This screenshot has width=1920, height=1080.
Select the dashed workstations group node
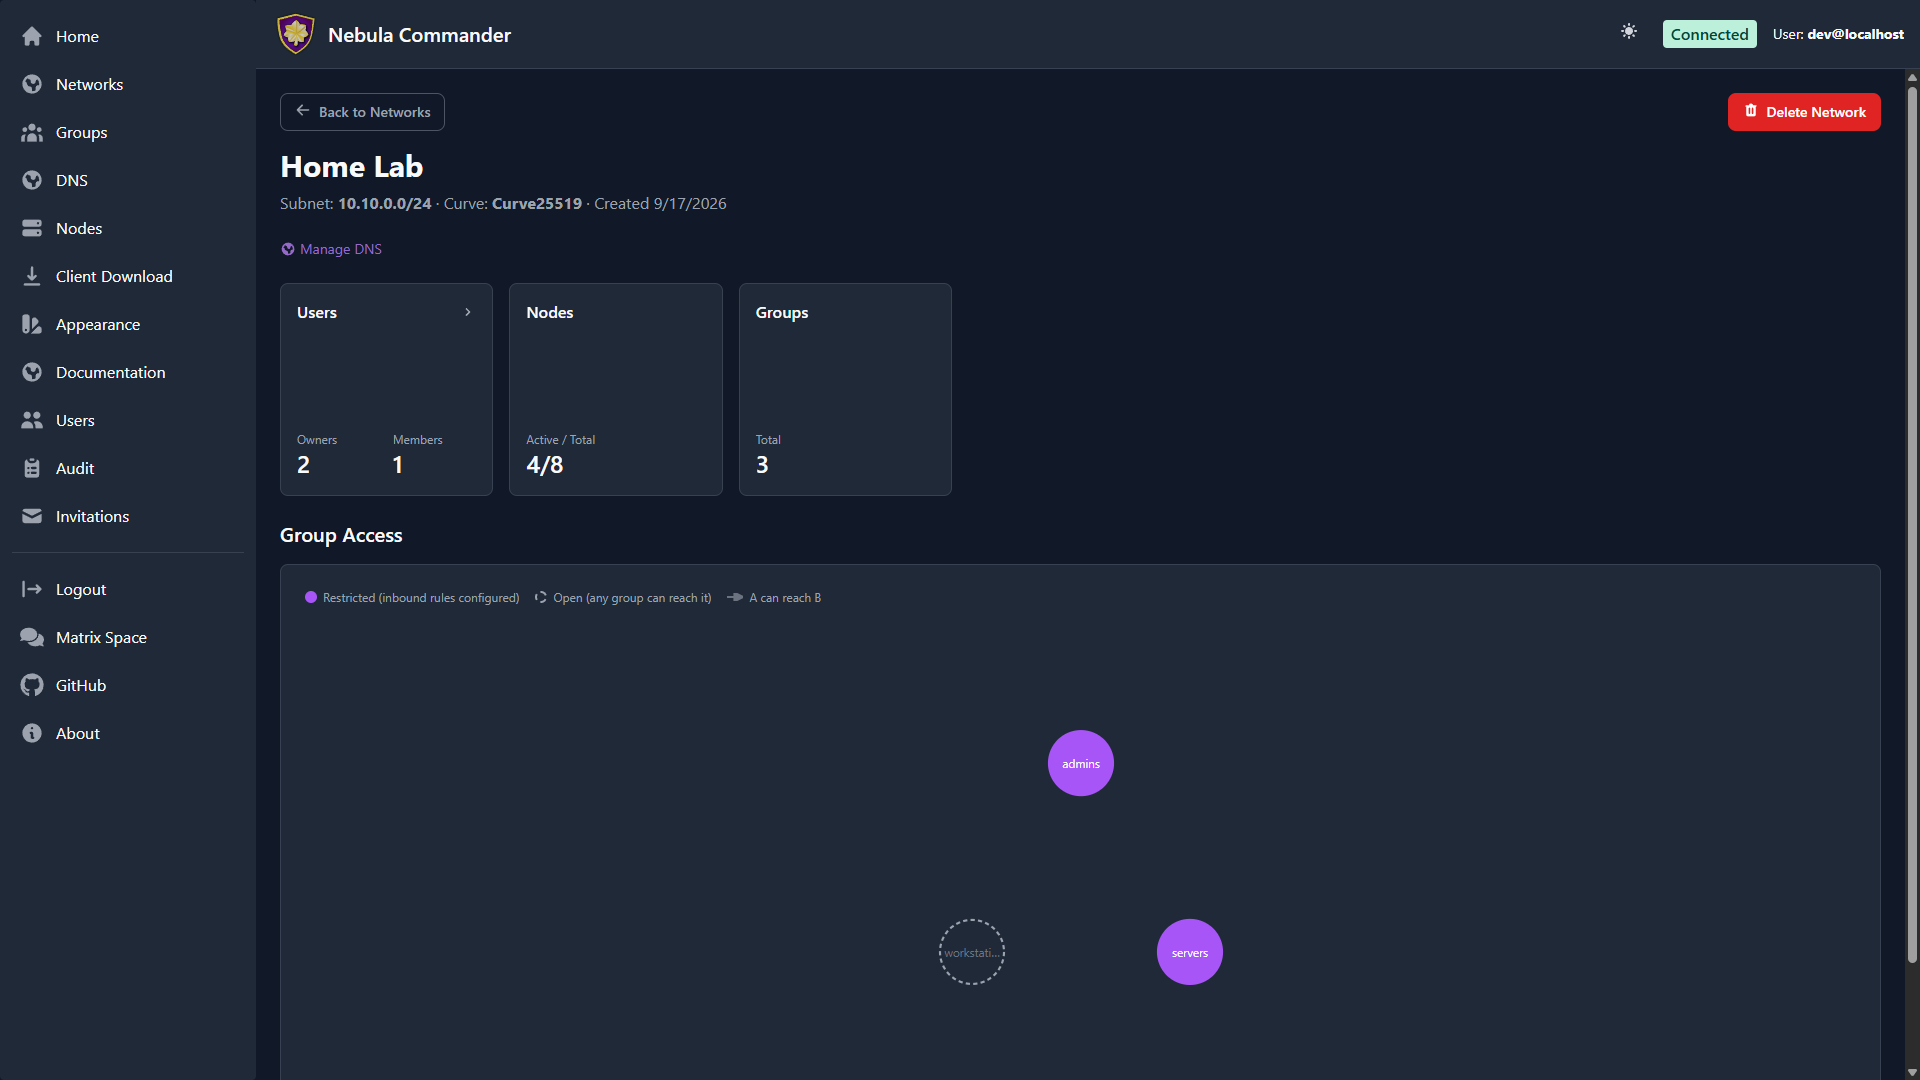(x=972, y=952)
